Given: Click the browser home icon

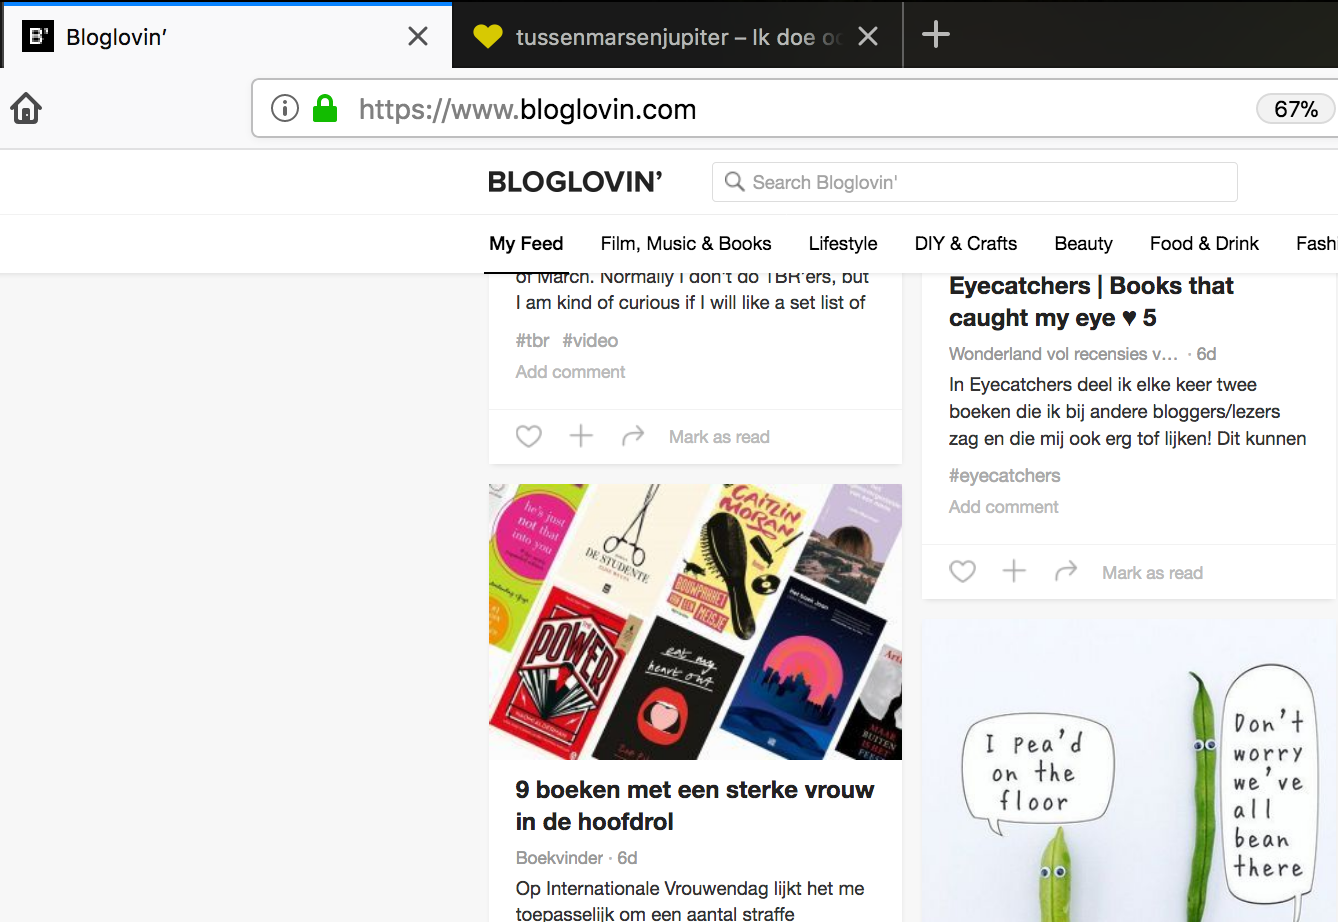Looking at the screenshot, I should [x=26, y=108].
